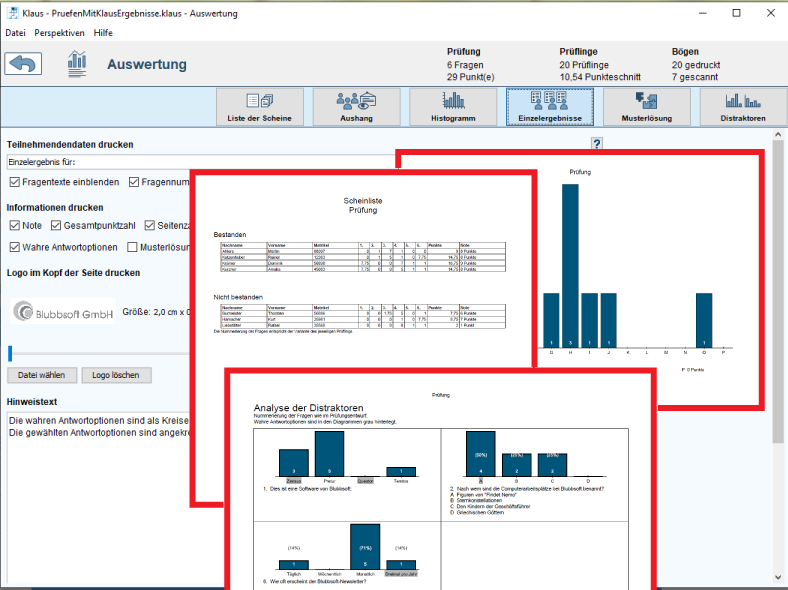Select the Einzelergebnisse view
This screenshot has height=590, width=788.
tap(549, 107)
